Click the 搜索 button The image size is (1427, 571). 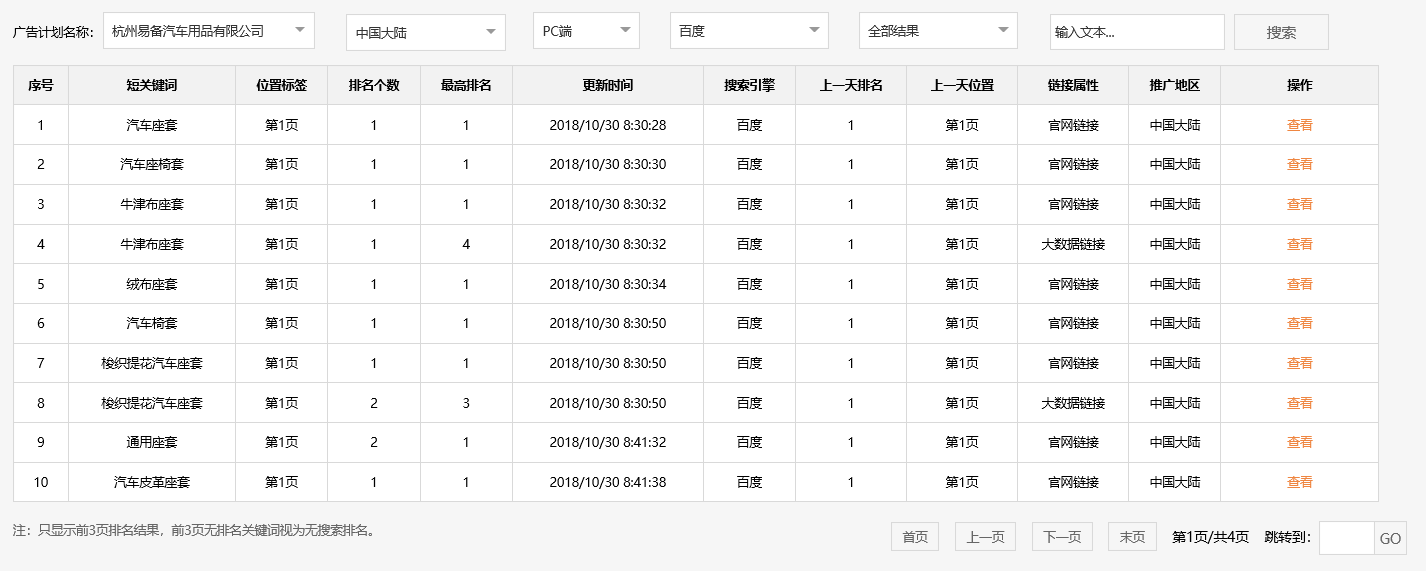1281,32
